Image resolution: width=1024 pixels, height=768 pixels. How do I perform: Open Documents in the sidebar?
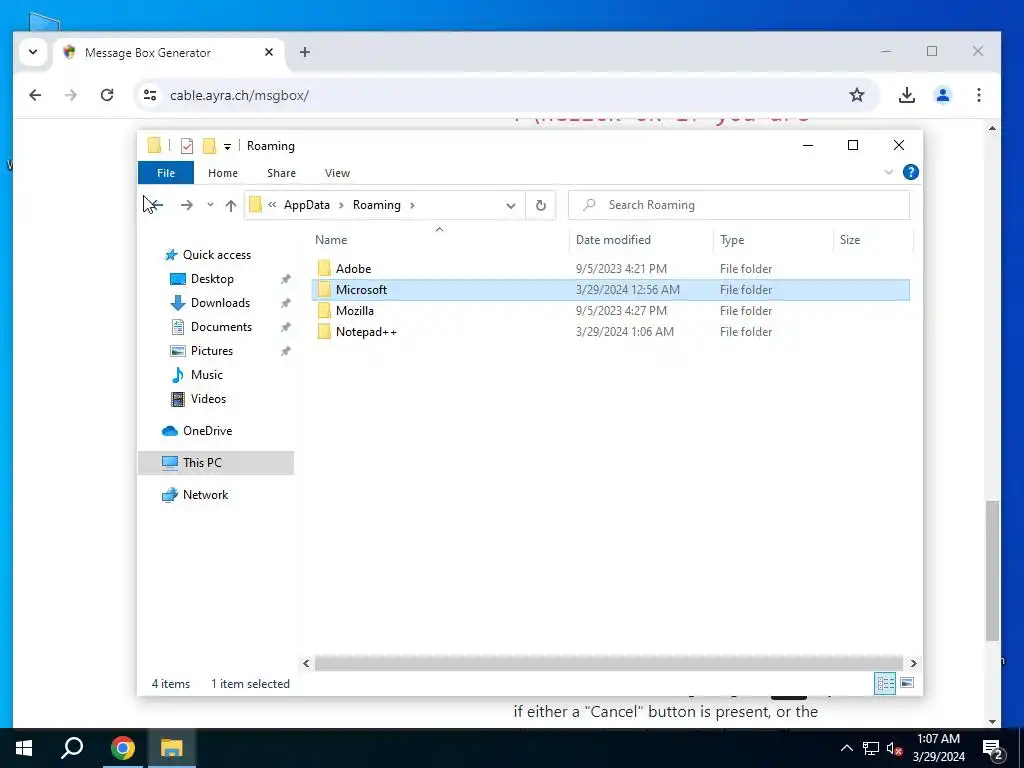click(221, 327)
